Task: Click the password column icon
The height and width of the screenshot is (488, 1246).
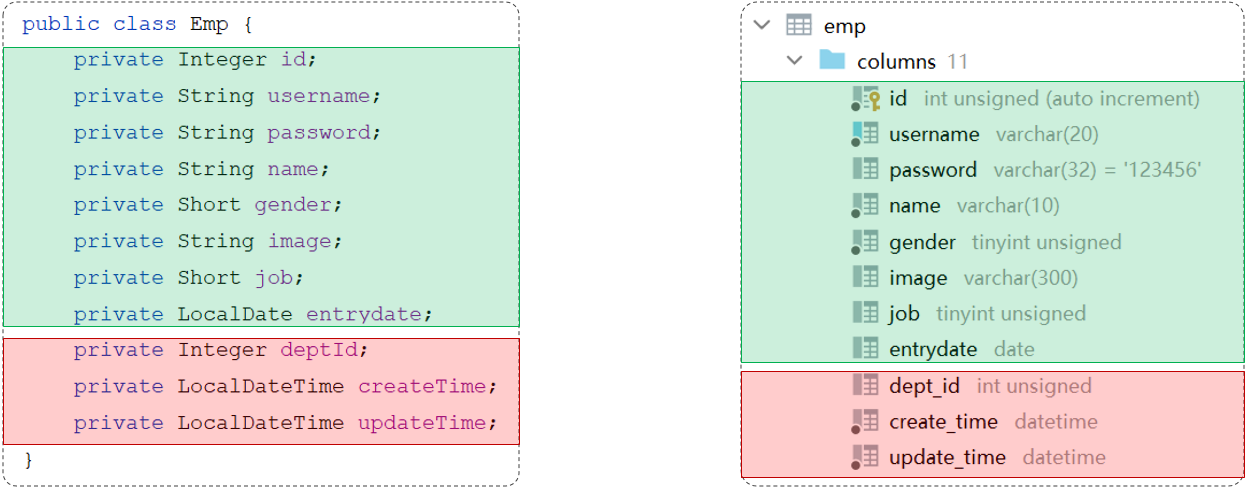Action: click(x=866, y=170)
